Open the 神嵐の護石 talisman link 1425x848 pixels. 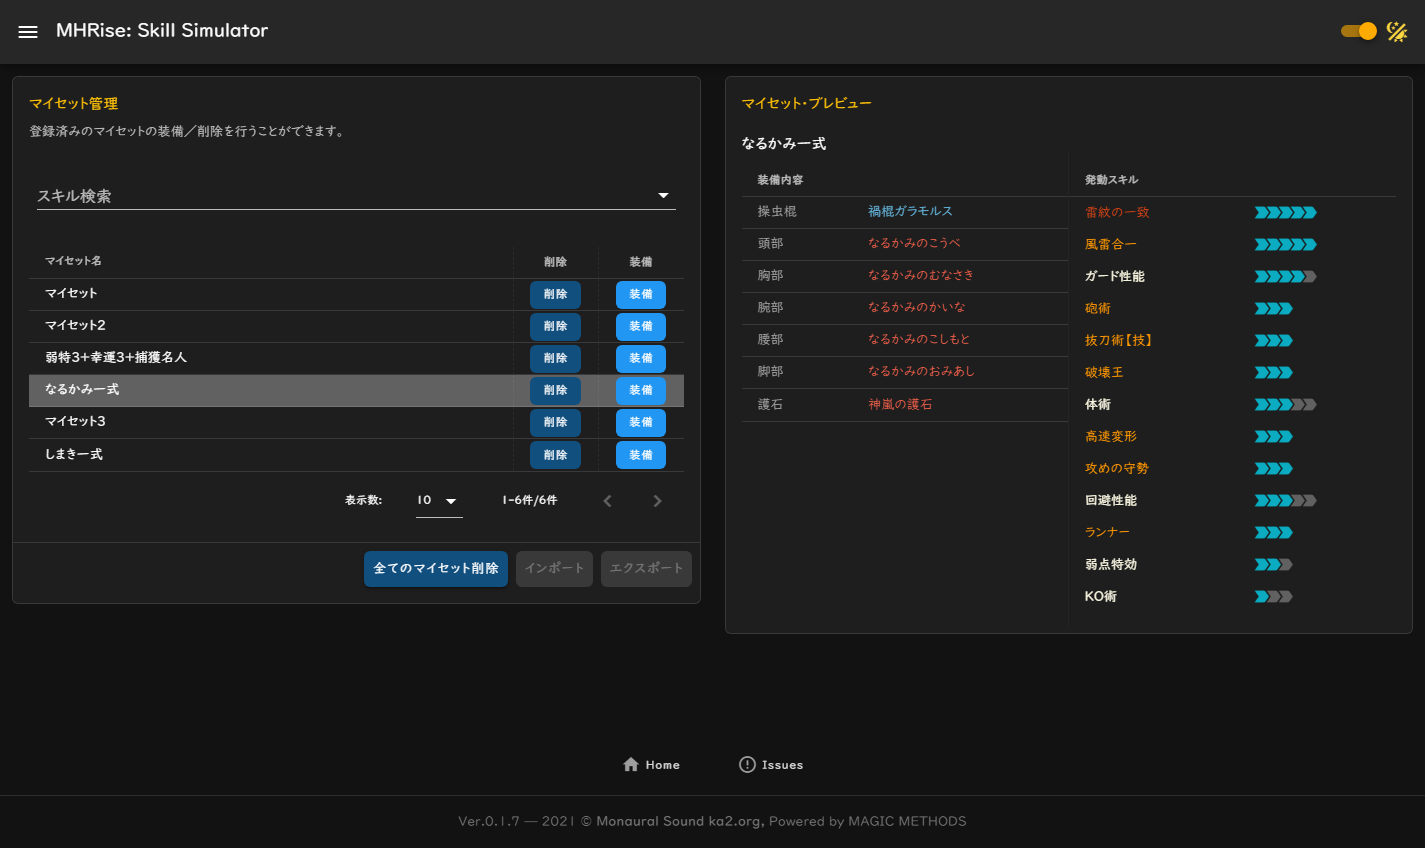click(x=900, y=405)
